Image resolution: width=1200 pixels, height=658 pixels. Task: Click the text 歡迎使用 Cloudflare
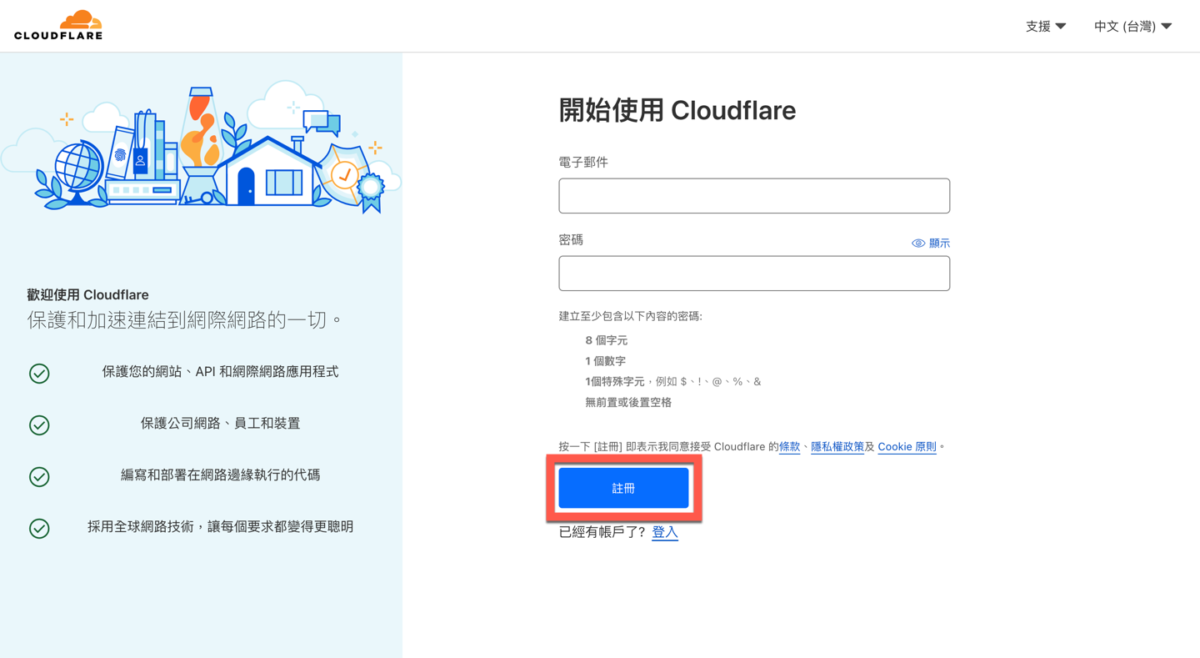88,295
